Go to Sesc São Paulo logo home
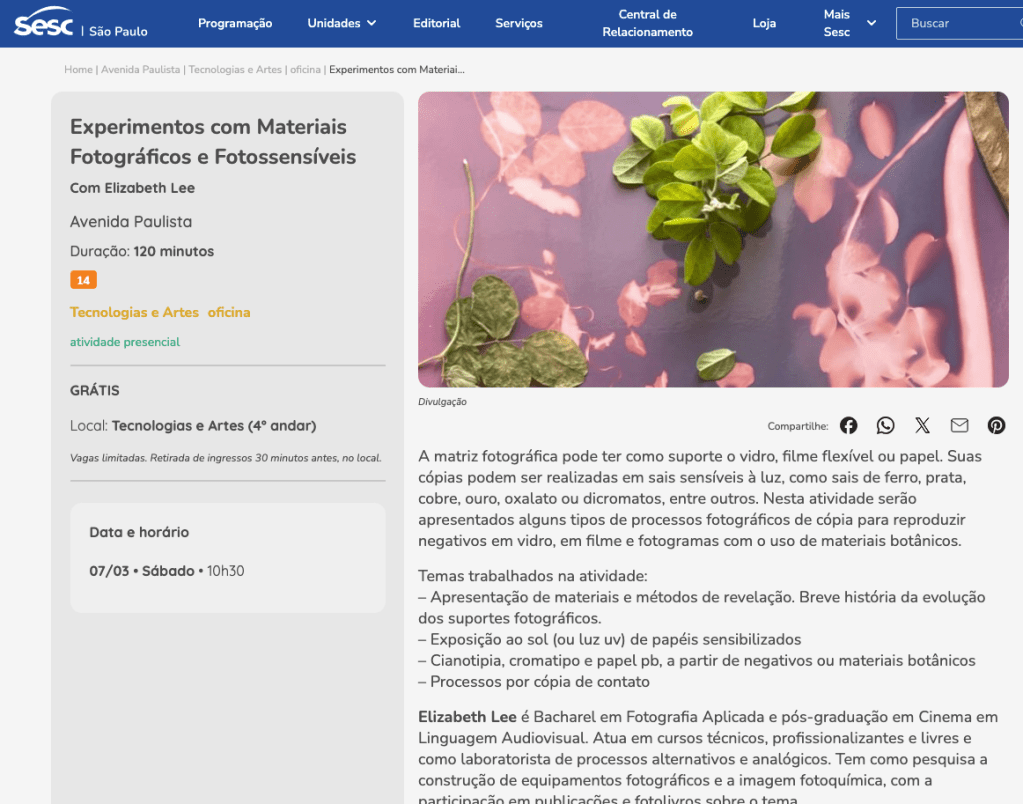This screenshot has width=1023, height=804. click(44, 23)
